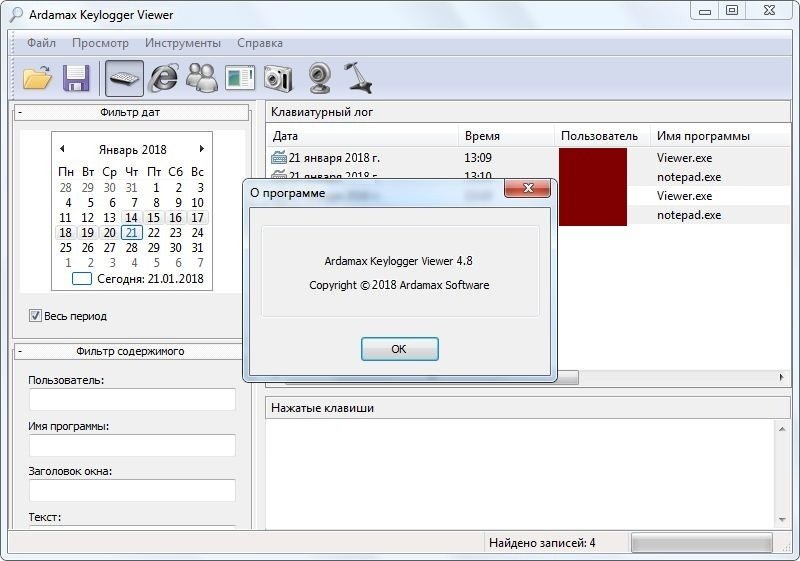Select log entry at 13:09

click(x=528, y=158)
